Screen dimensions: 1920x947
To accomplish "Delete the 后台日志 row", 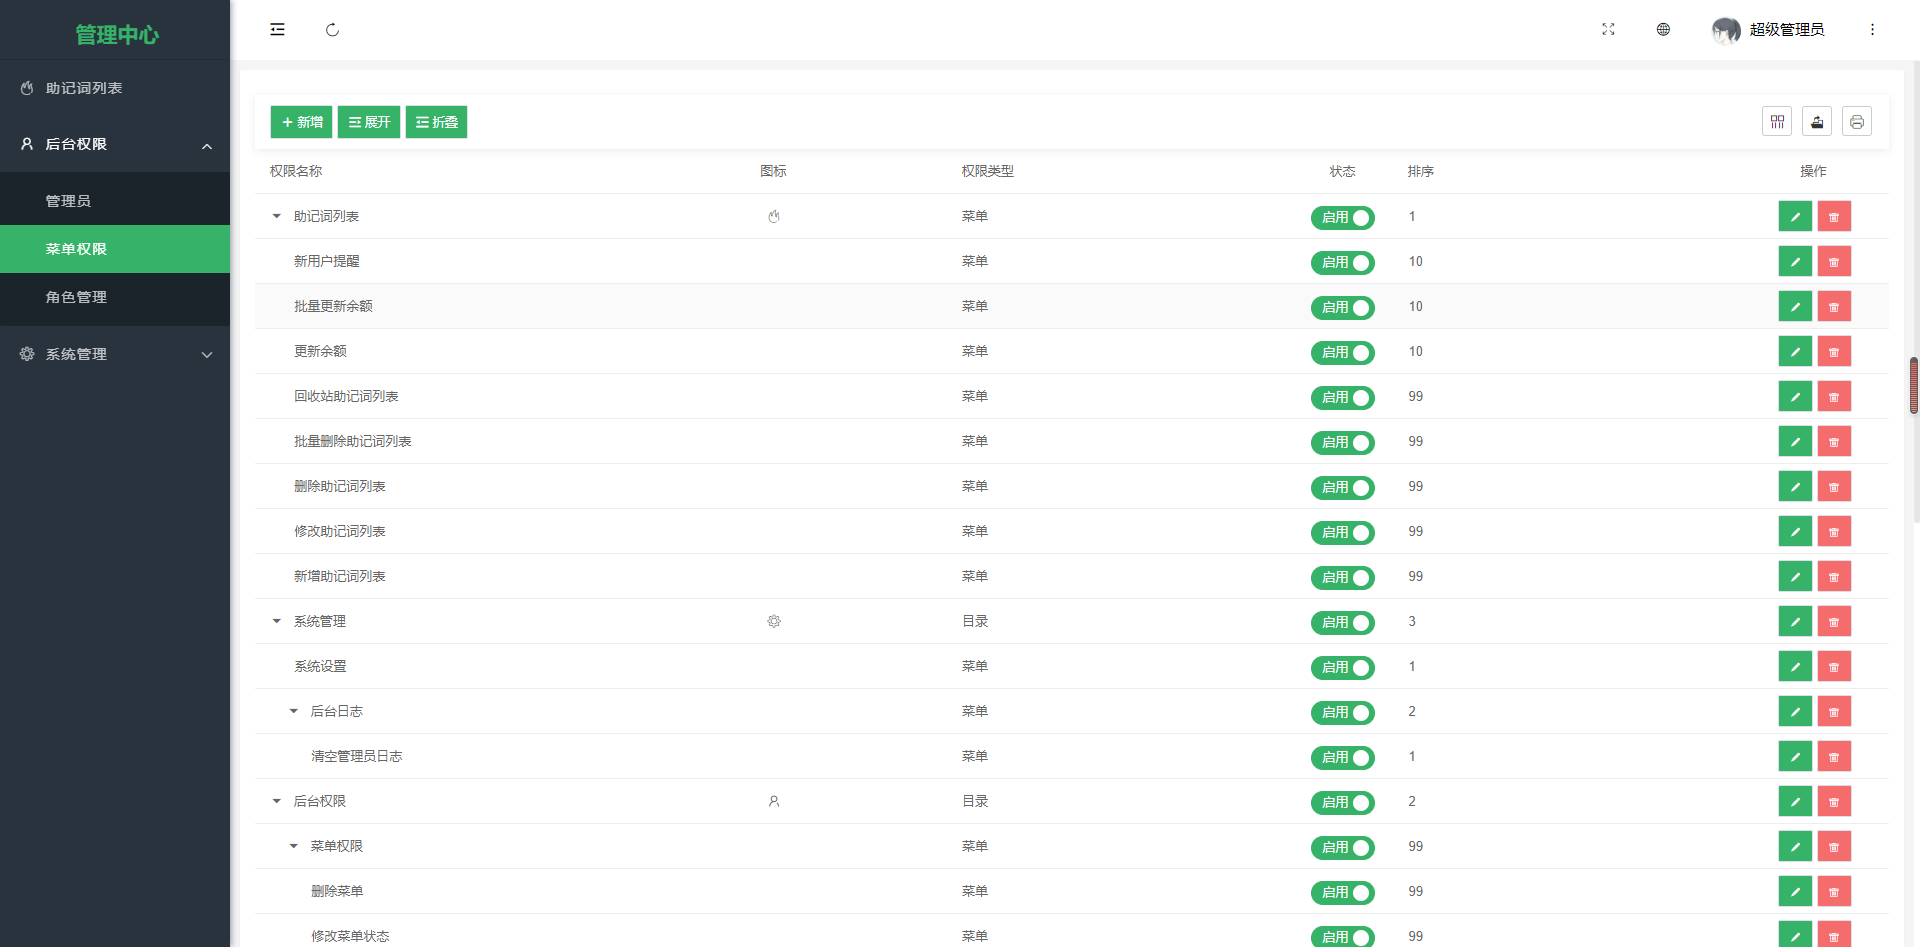I will [1834, 711].
